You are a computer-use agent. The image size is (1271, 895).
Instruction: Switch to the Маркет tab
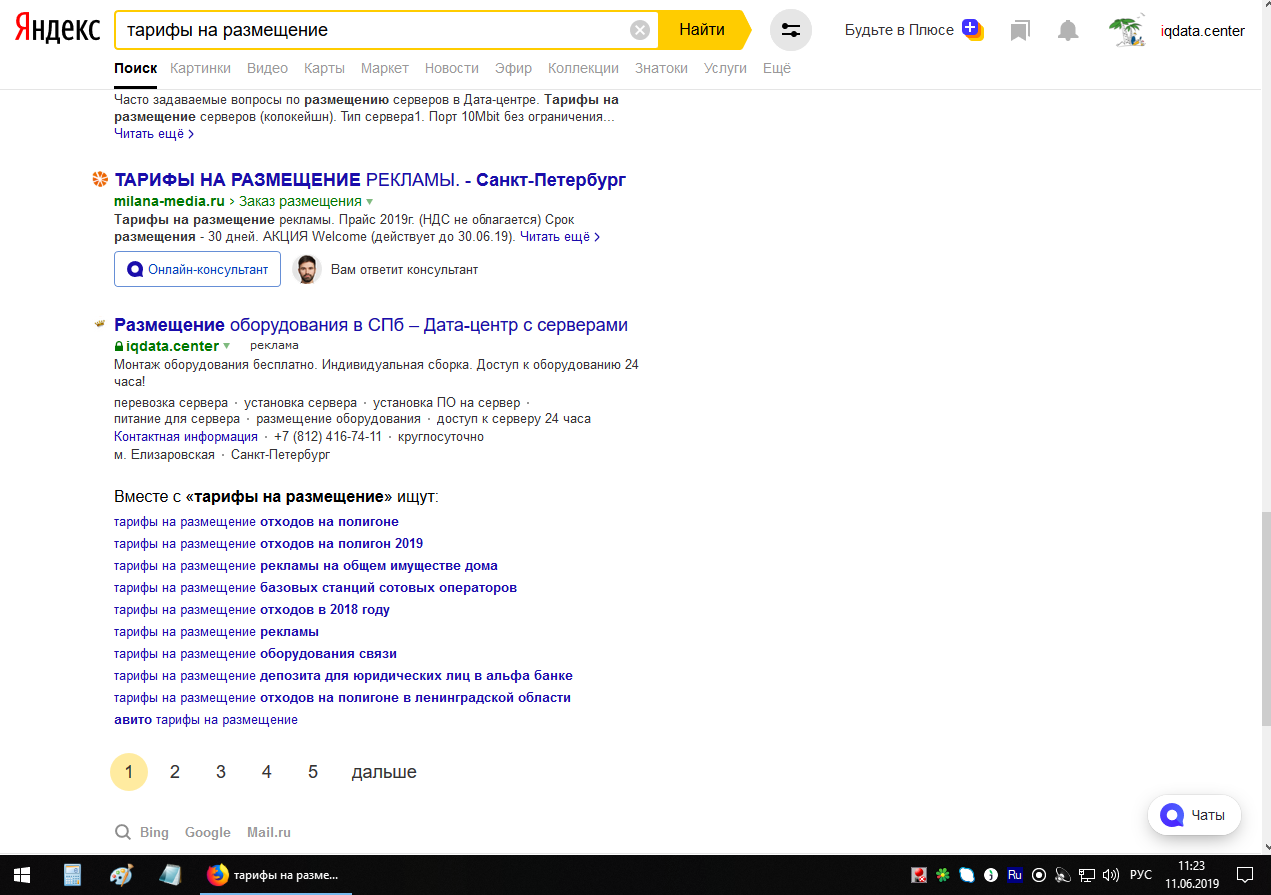coord(385,68)
